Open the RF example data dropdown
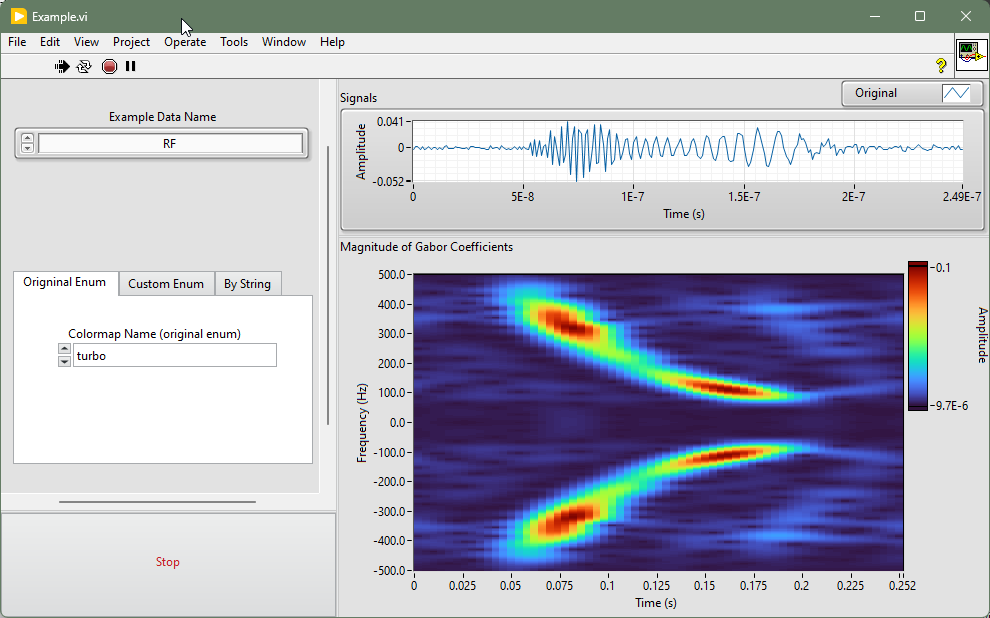The height and width of the screenshot is (618, 990). [169, 144]
